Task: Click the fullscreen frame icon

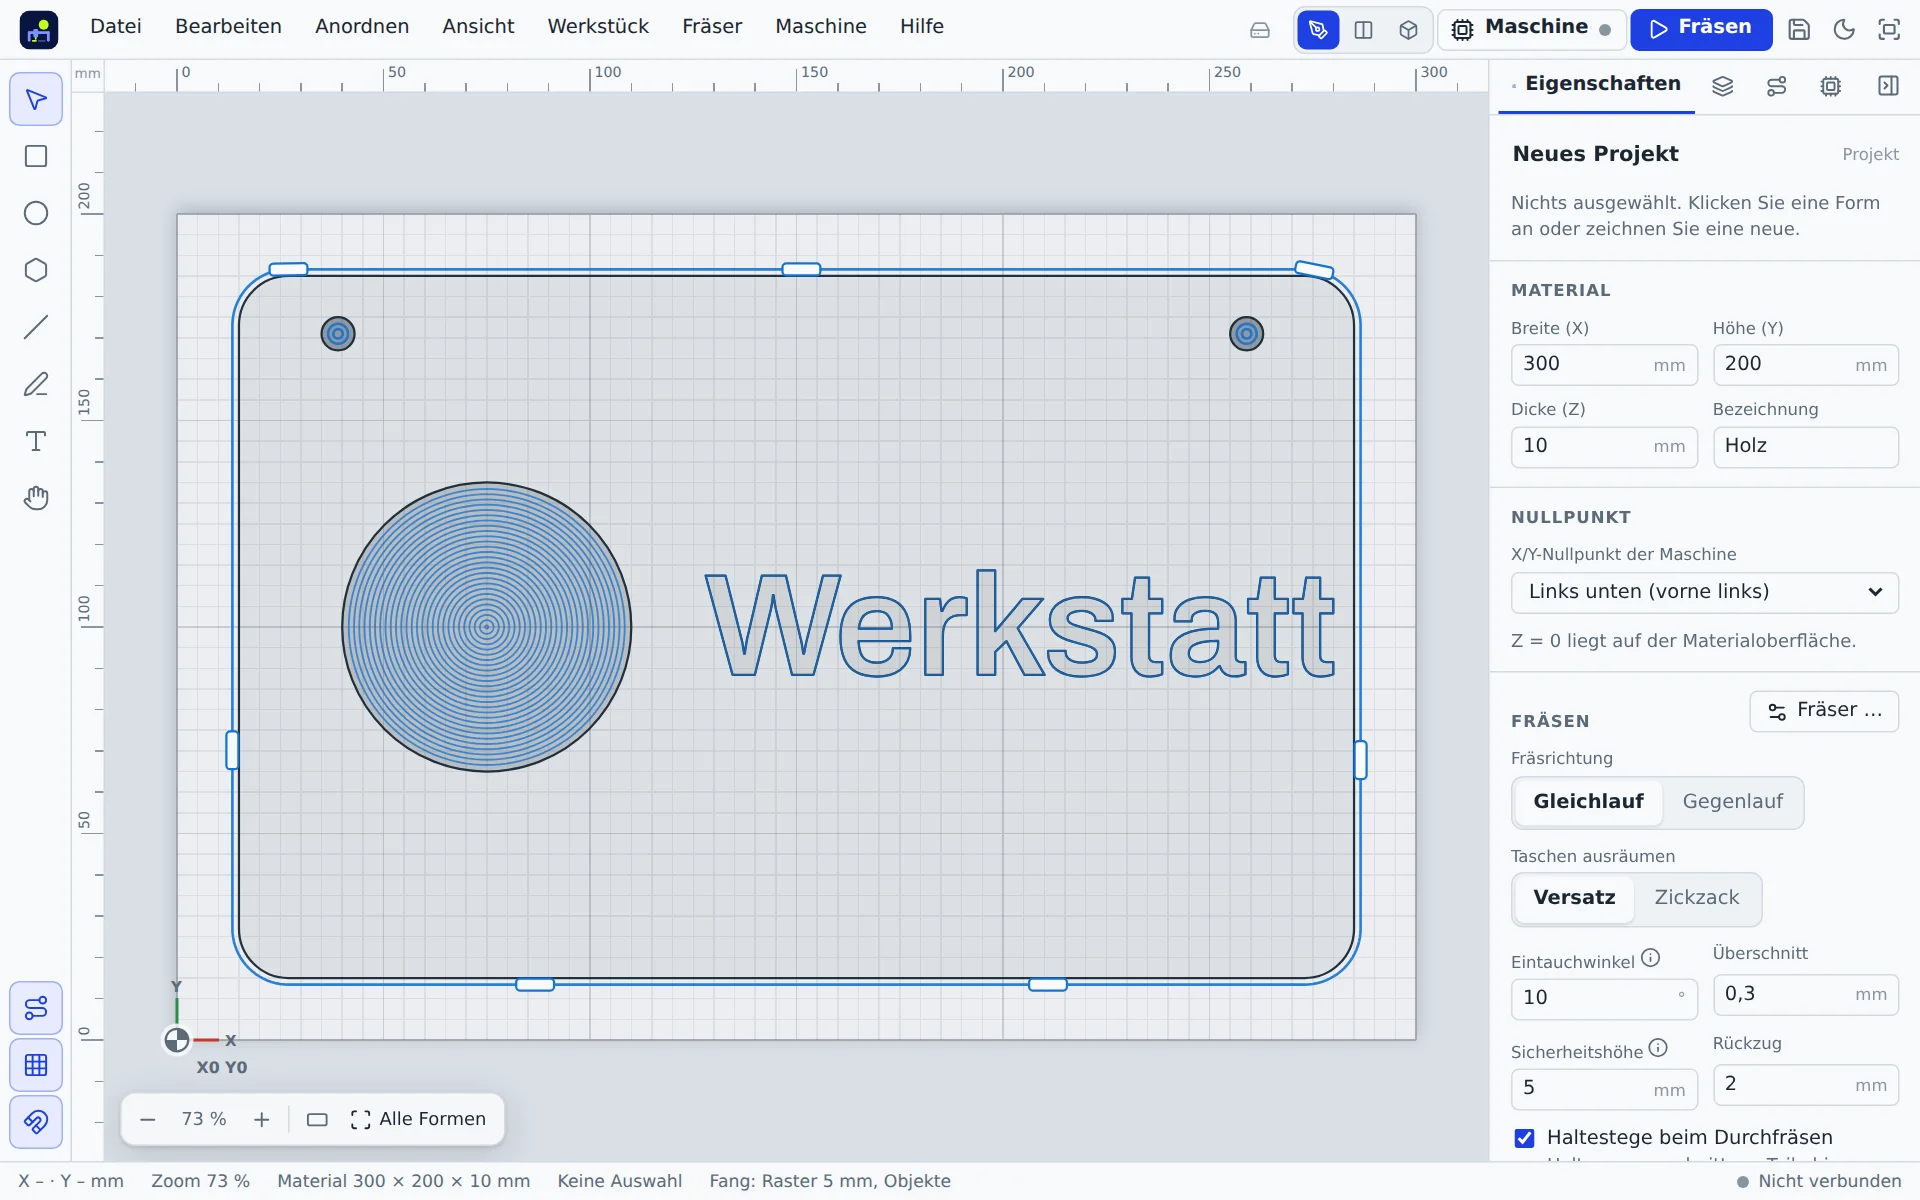Action: pos(1889,29)
